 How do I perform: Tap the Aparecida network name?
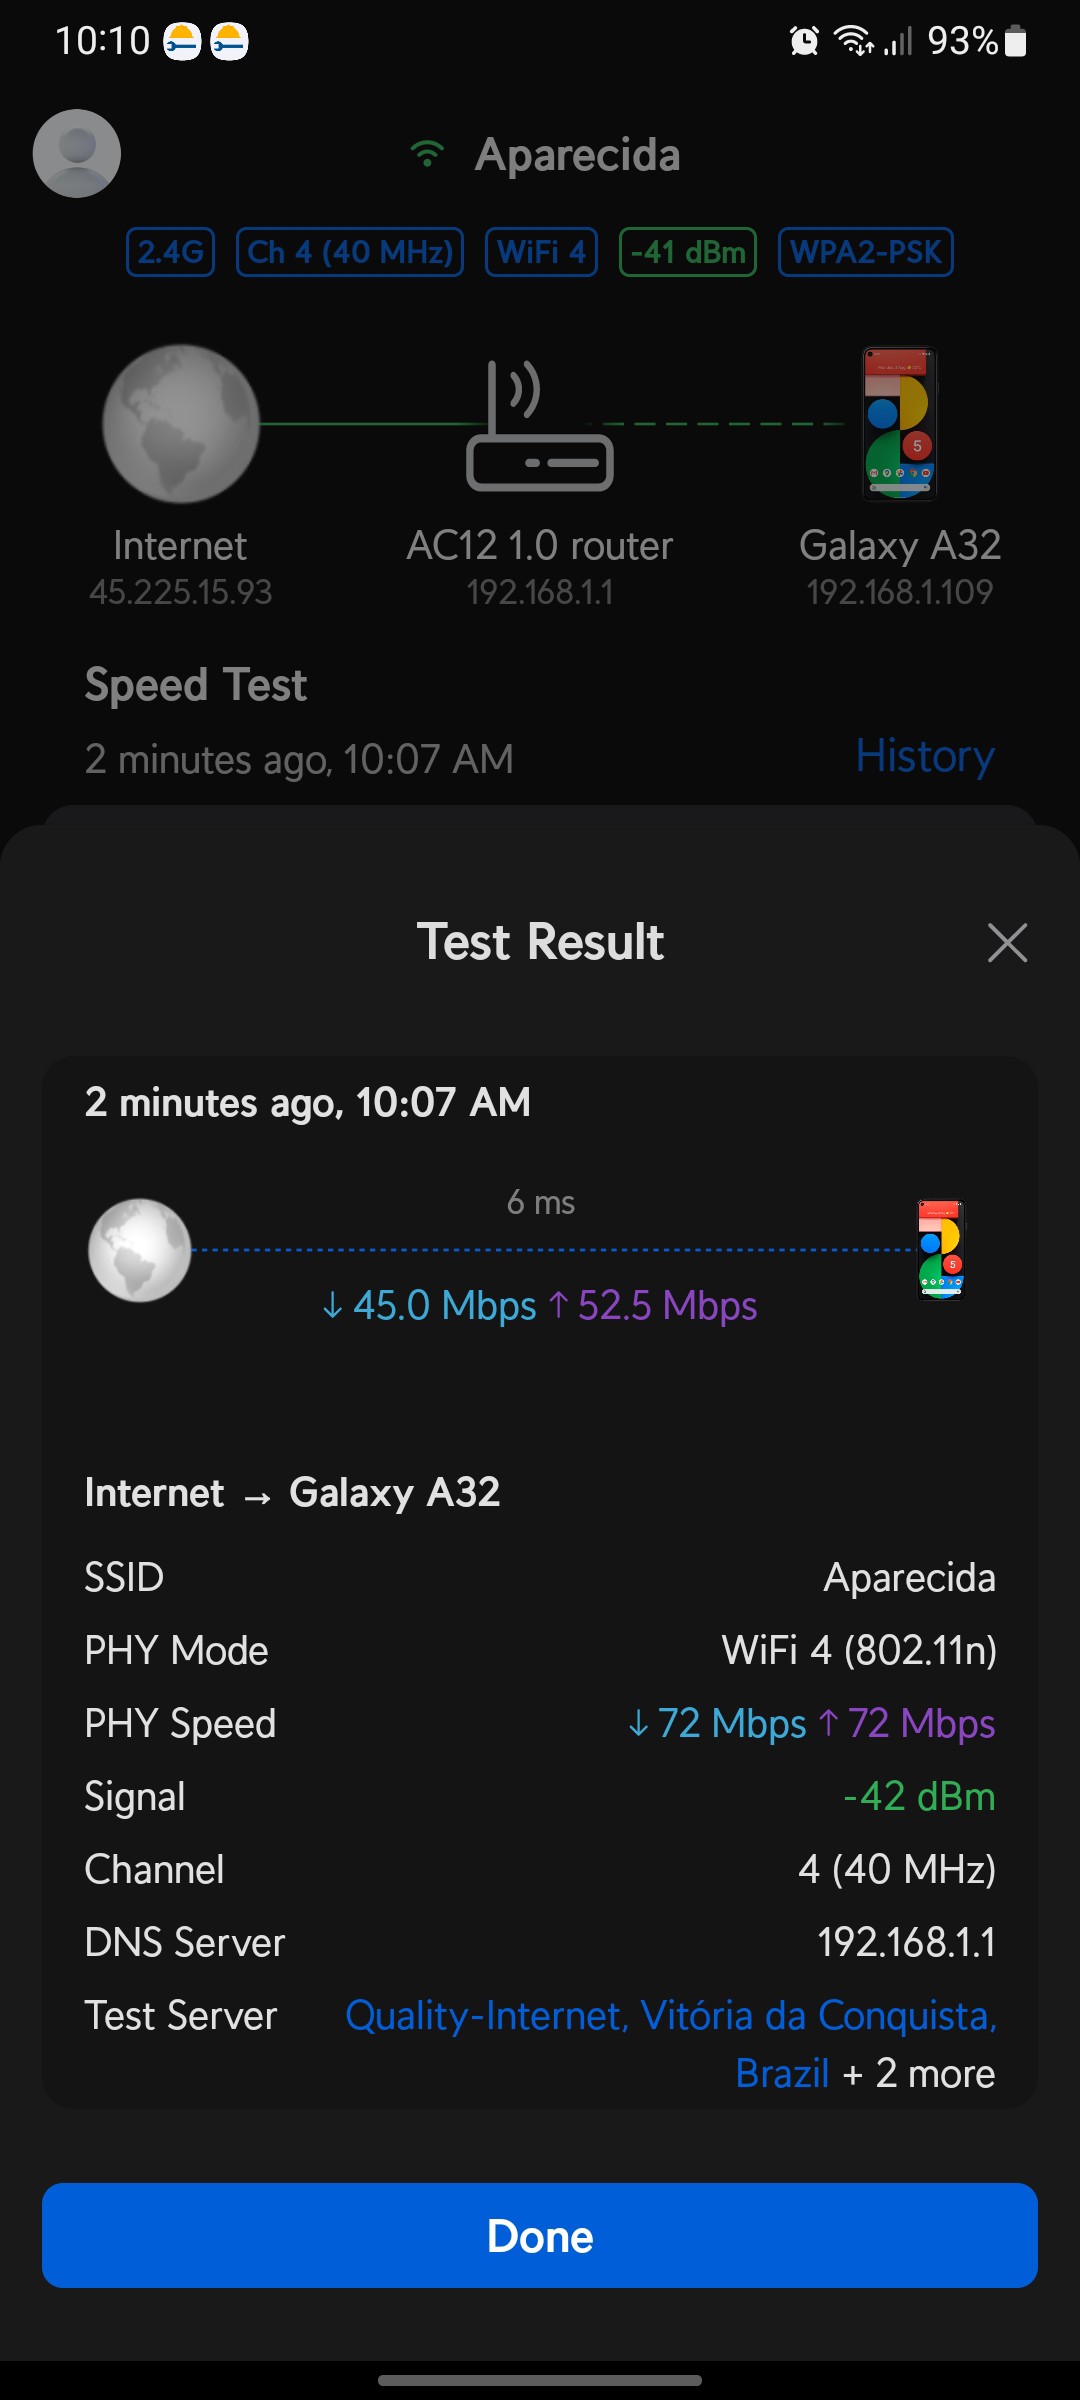pyautogui.click(x=577, y=155)
